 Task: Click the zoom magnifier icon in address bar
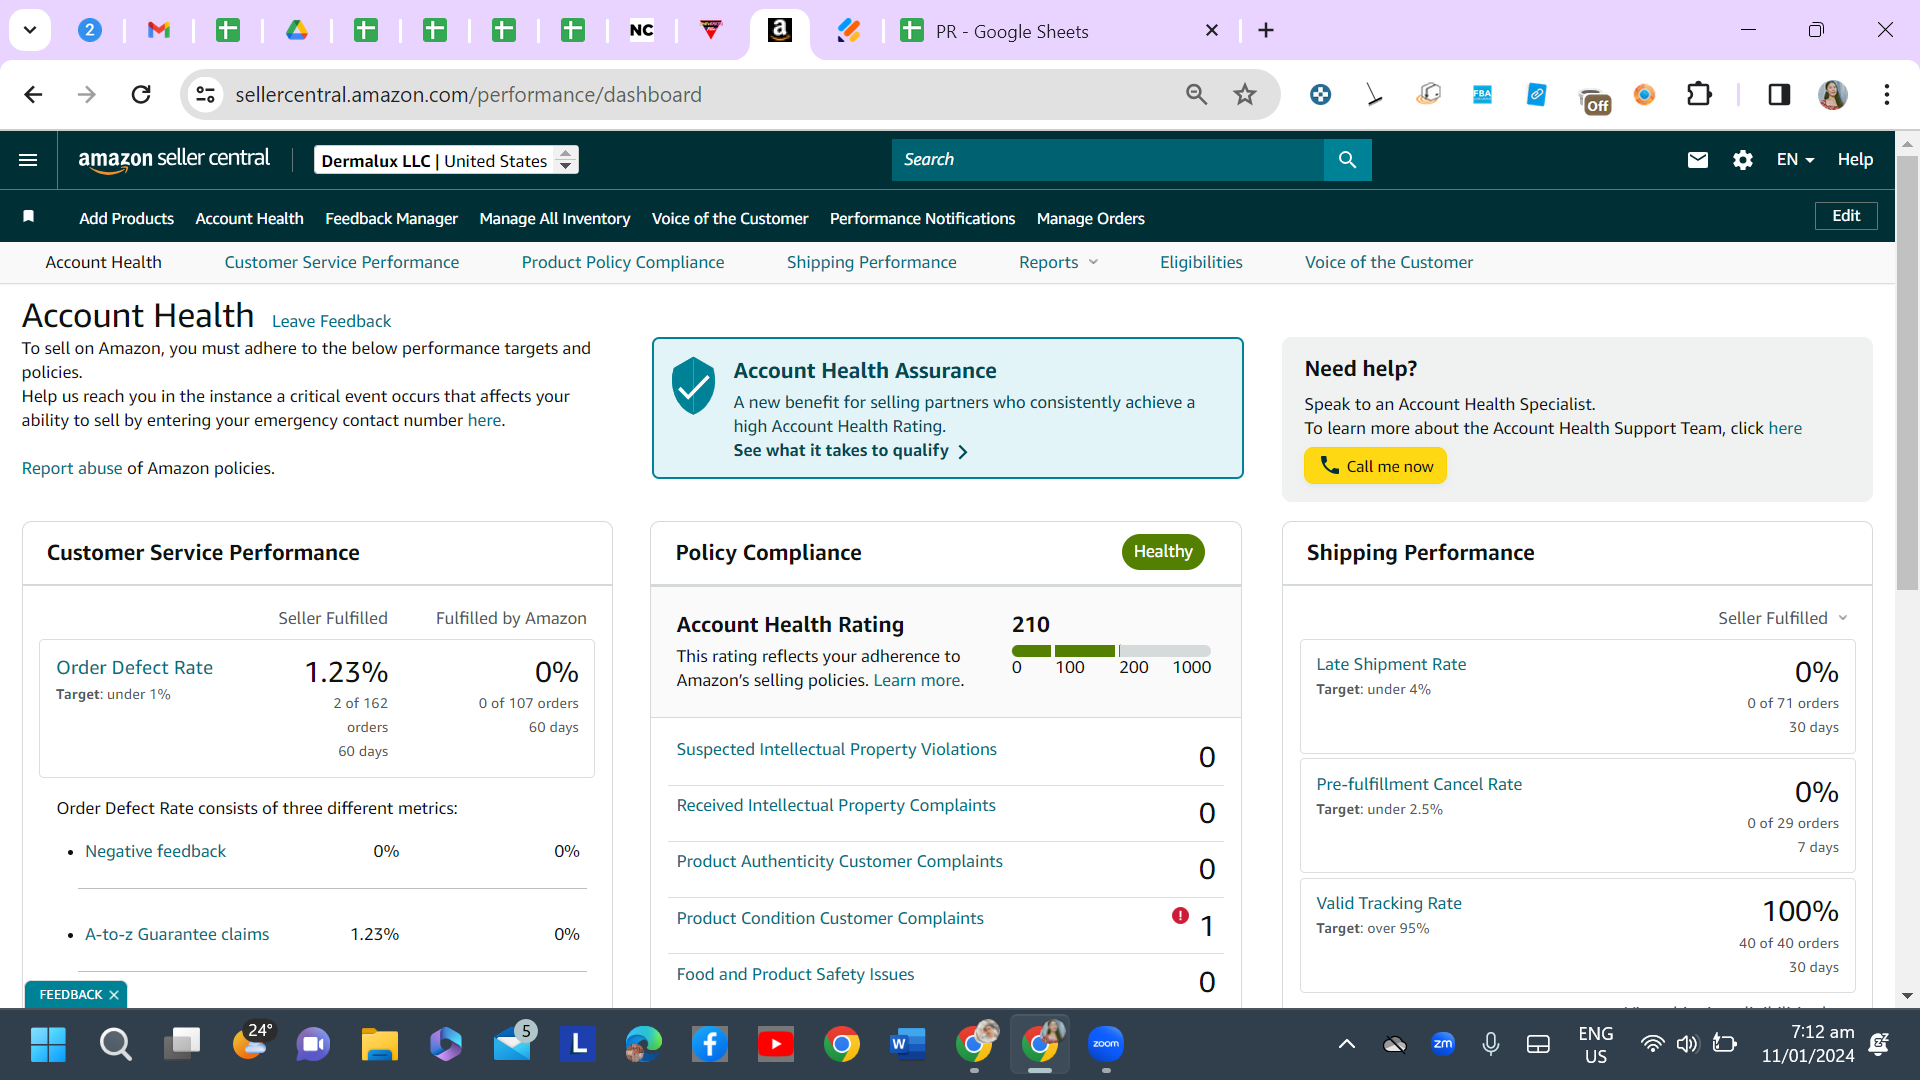[1196, 94]
